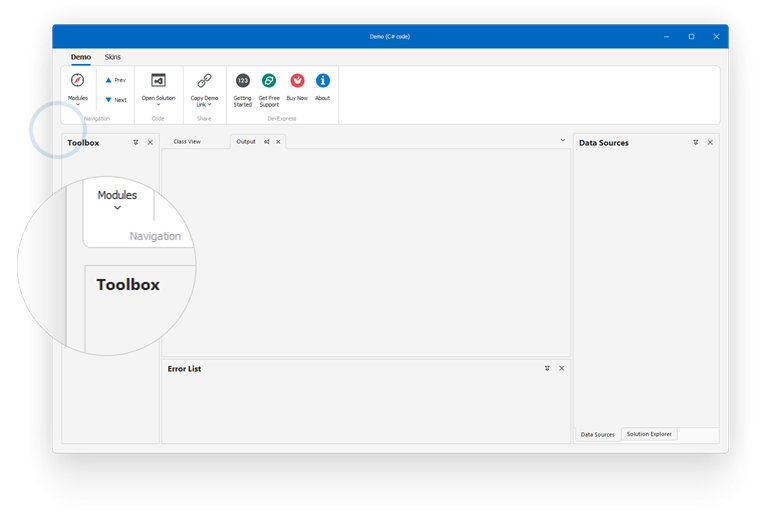
Task: Pin the Output tab
Action: pyautogui.click(x=267, y=142)
